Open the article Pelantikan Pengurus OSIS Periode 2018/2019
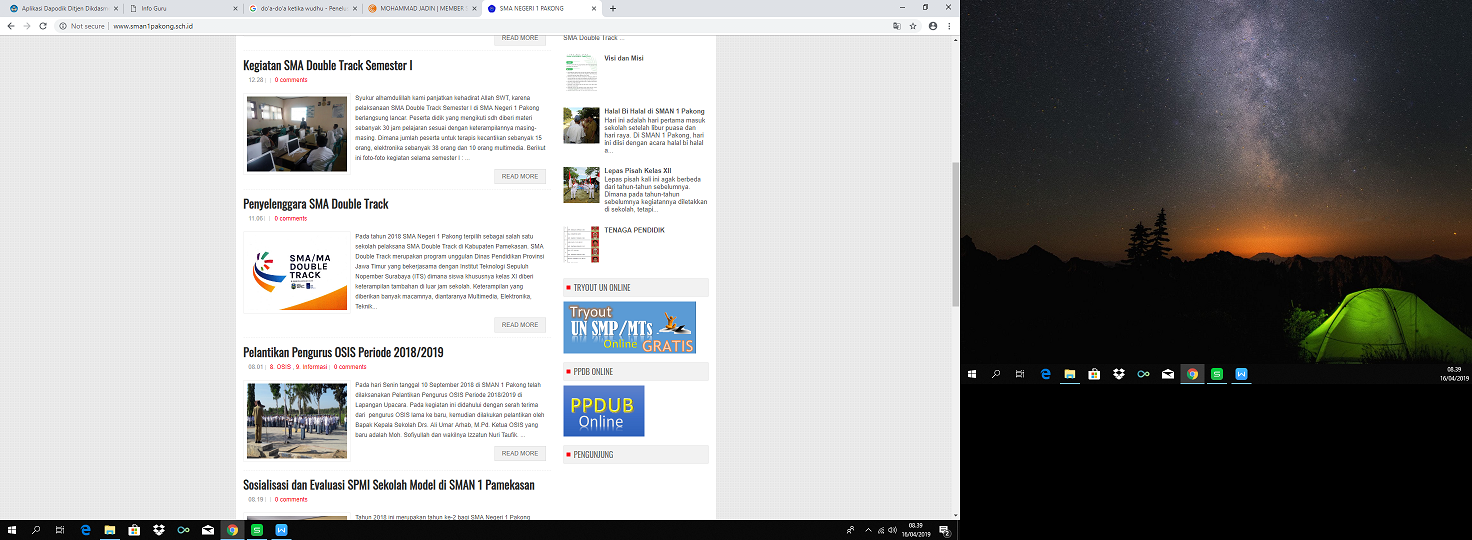Screen dimensions: 1472x540 click(343, 352)
